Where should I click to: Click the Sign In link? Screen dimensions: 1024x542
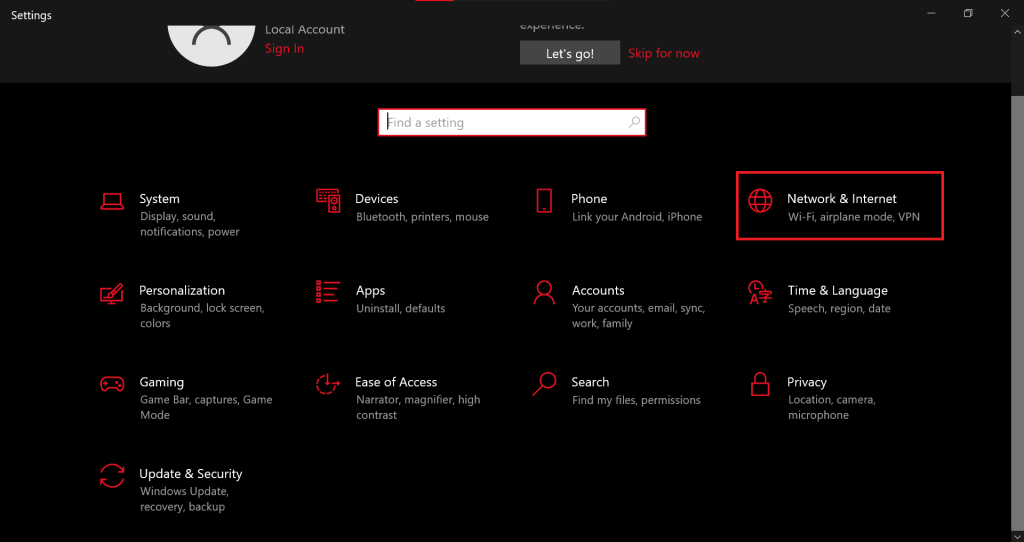click(284, 49)
